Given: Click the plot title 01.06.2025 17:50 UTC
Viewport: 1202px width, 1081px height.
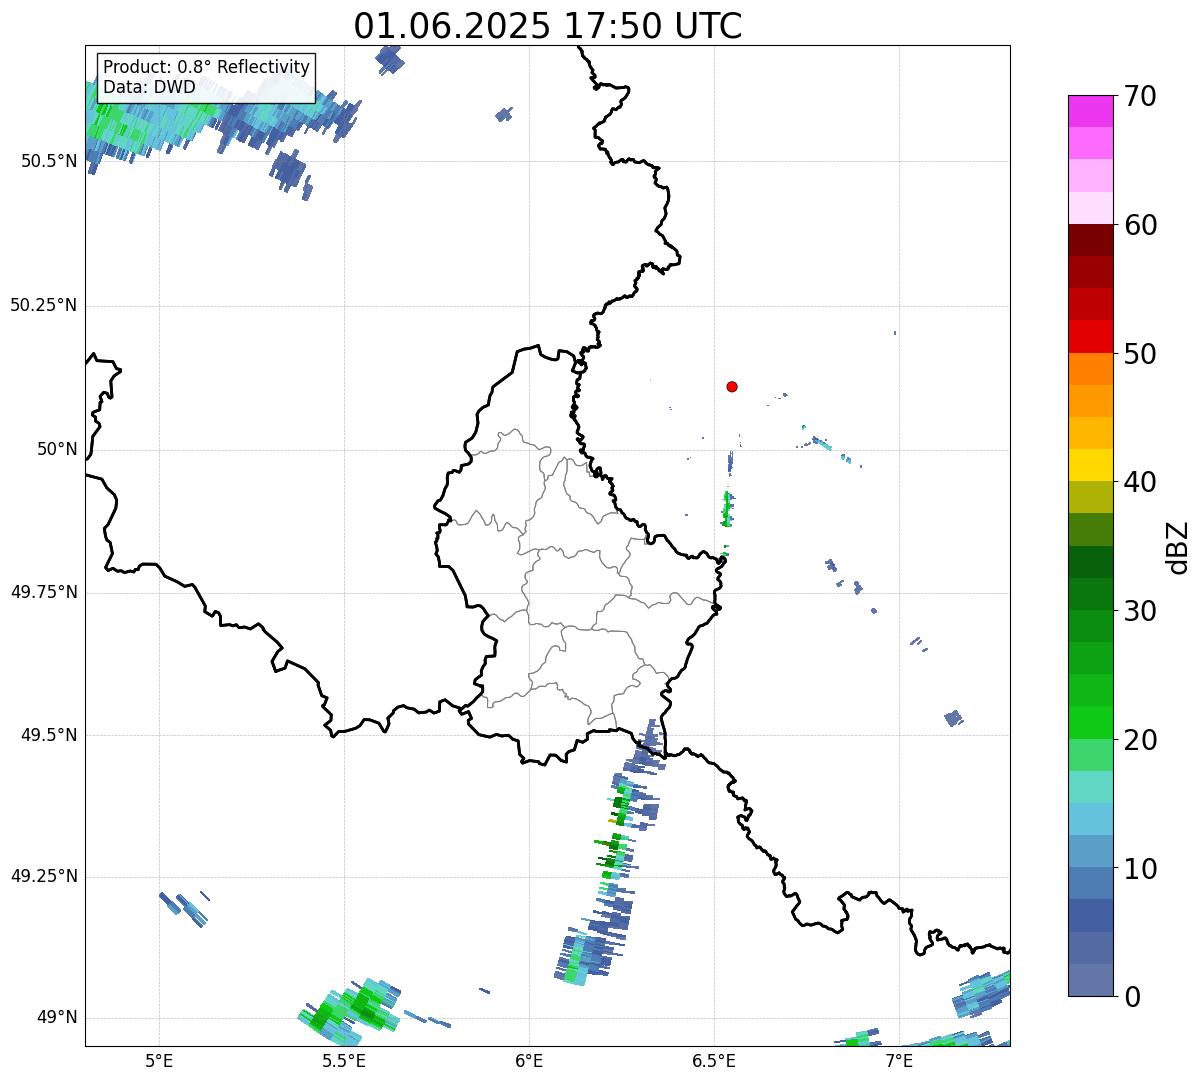Looking at the screenshot, I should [x=548, y=26].
